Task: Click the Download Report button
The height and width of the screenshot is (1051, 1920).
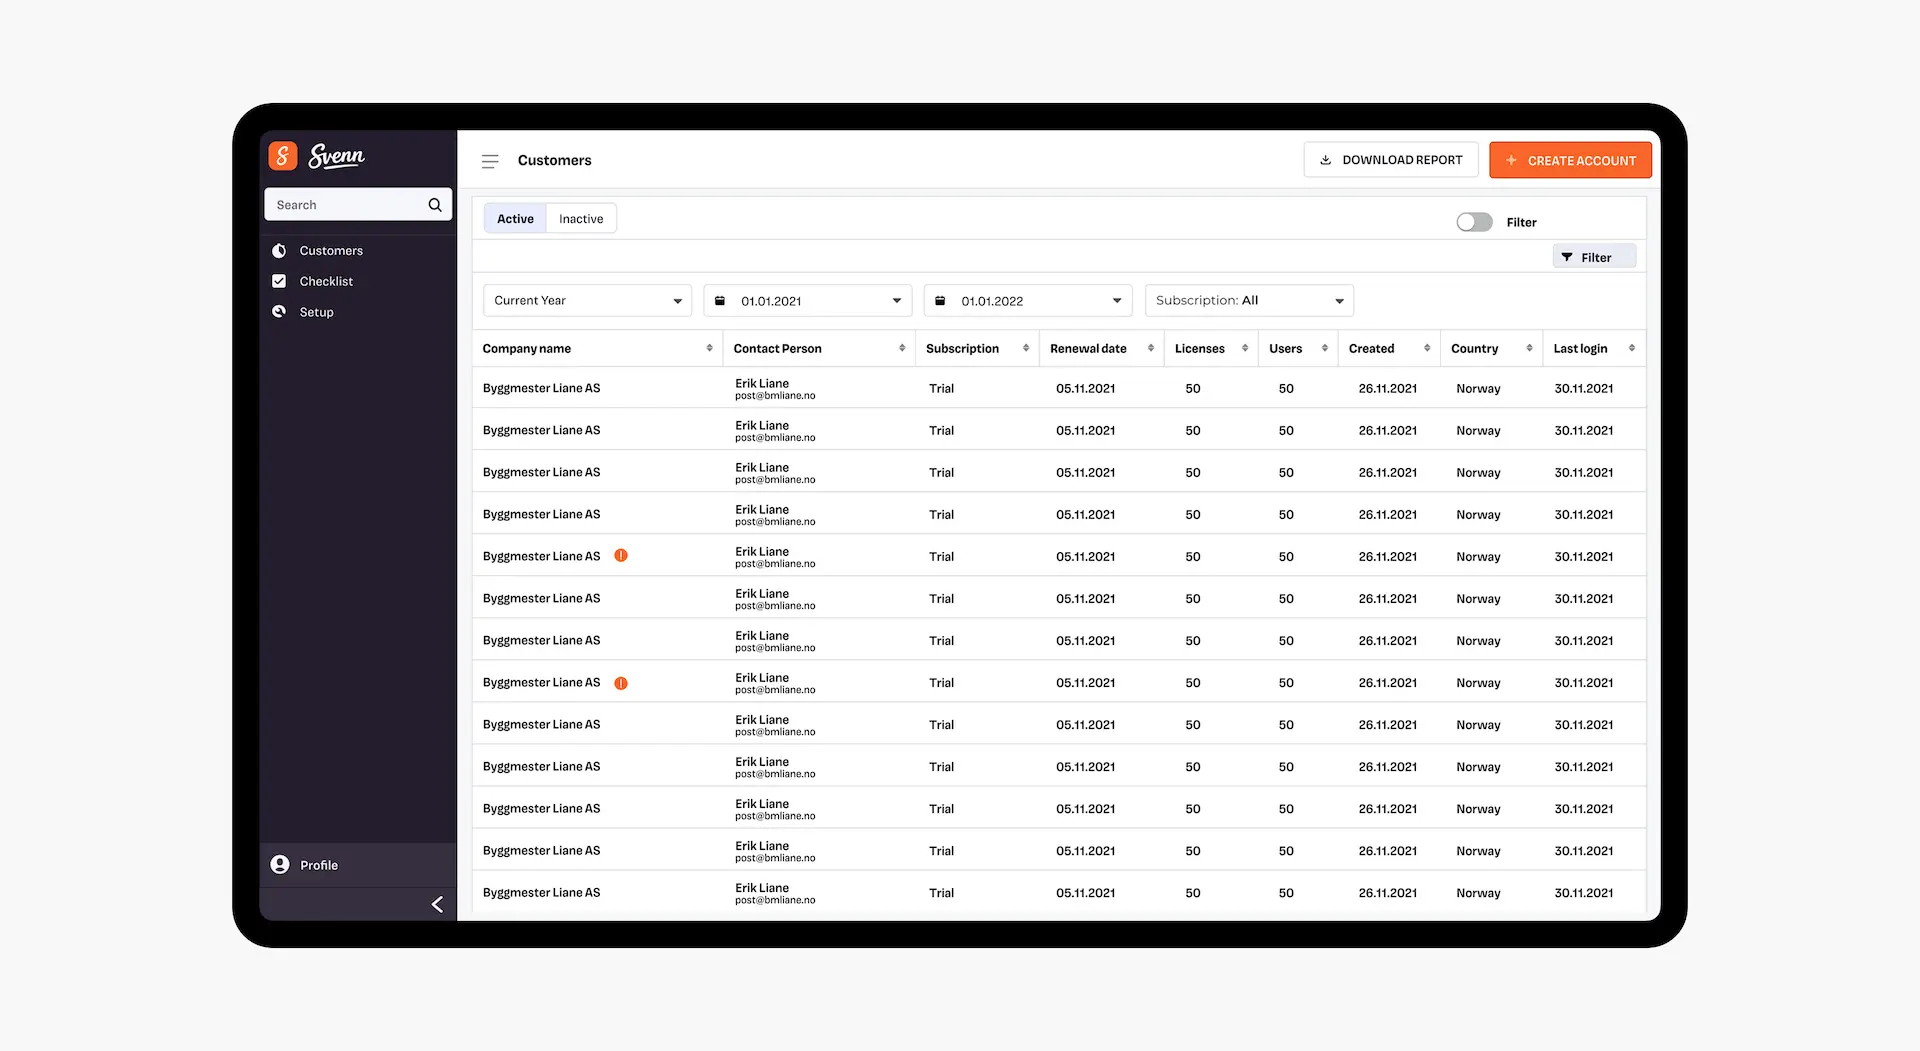Action: [x=1390, y=160]
